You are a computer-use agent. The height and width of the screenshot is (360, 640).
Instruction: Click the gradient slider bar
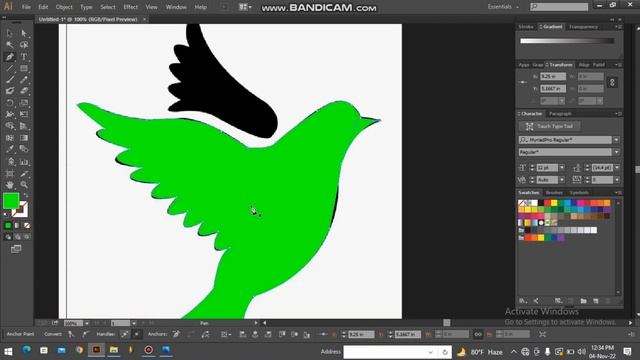pyautogui.click(x=567, y=41)
